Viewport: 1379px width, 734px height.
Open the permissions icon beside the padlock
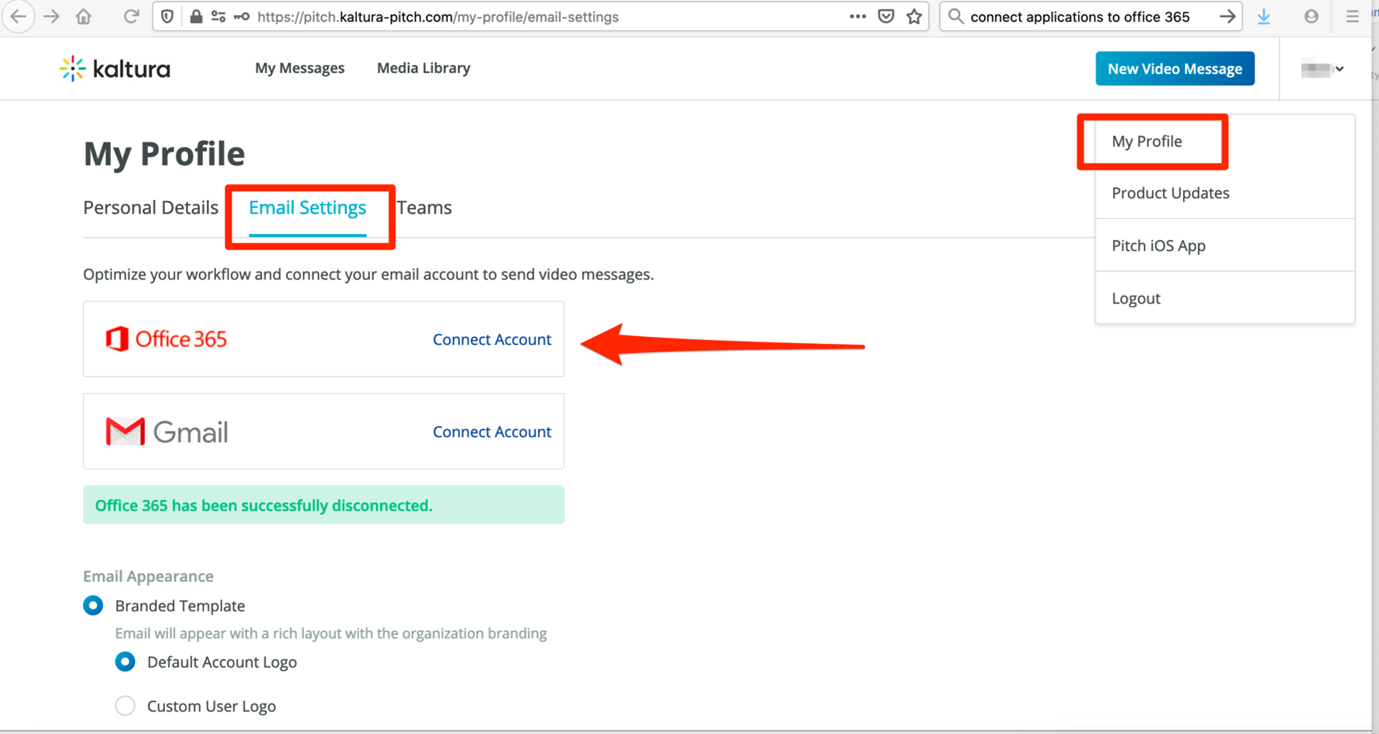[x=218, y=17]
